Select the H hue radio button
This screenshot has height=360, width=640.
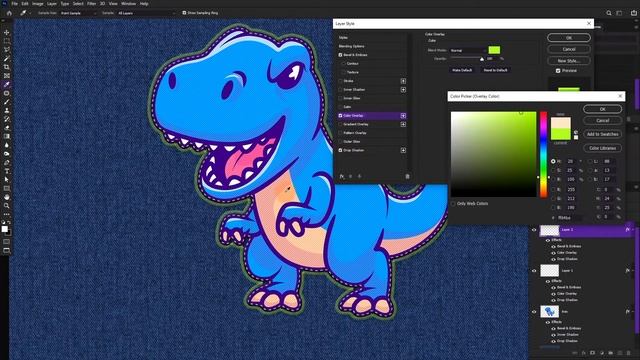point(553,161)
